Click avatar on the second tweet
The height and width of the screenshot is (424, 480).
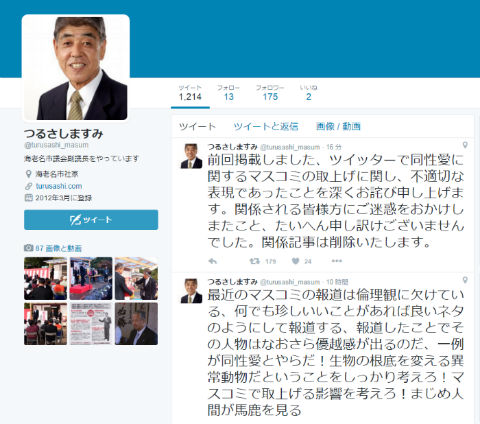(x=191, y=291)
